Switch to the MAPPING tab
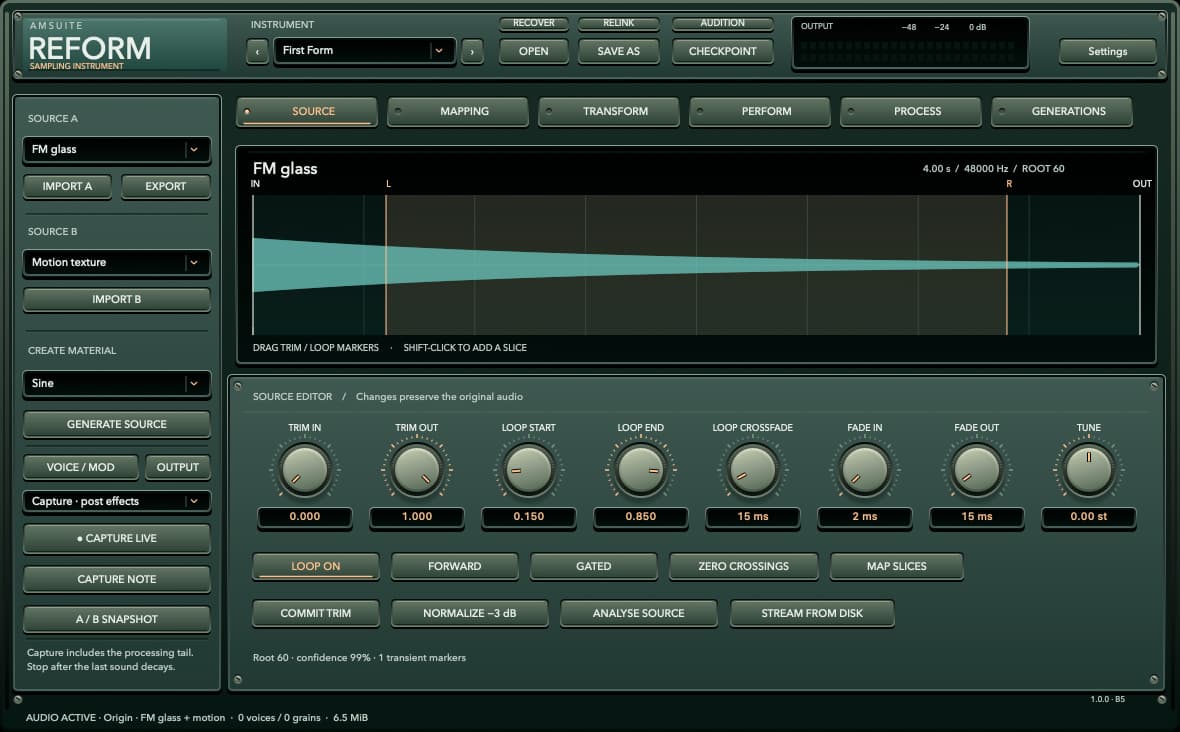This screenshot has height=732, width=1180. (x=458, y=111)
